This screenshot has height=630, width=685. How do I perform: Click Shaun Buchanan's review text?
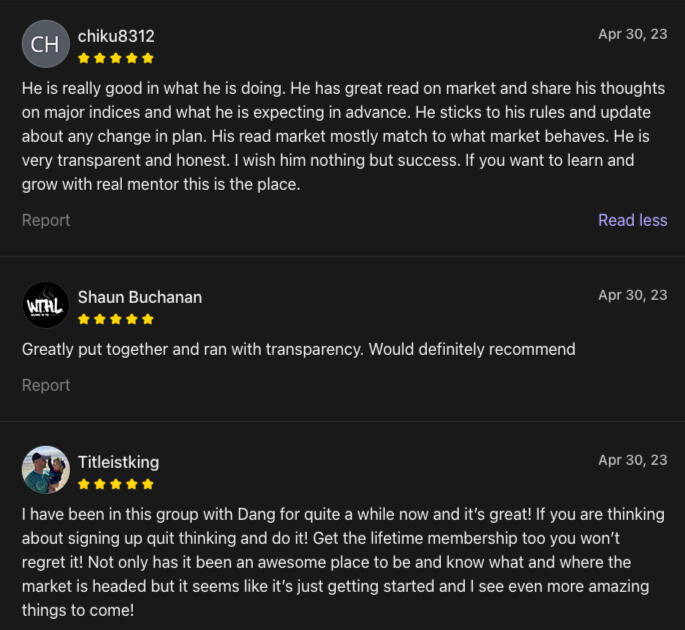click(x=298, y=349)
